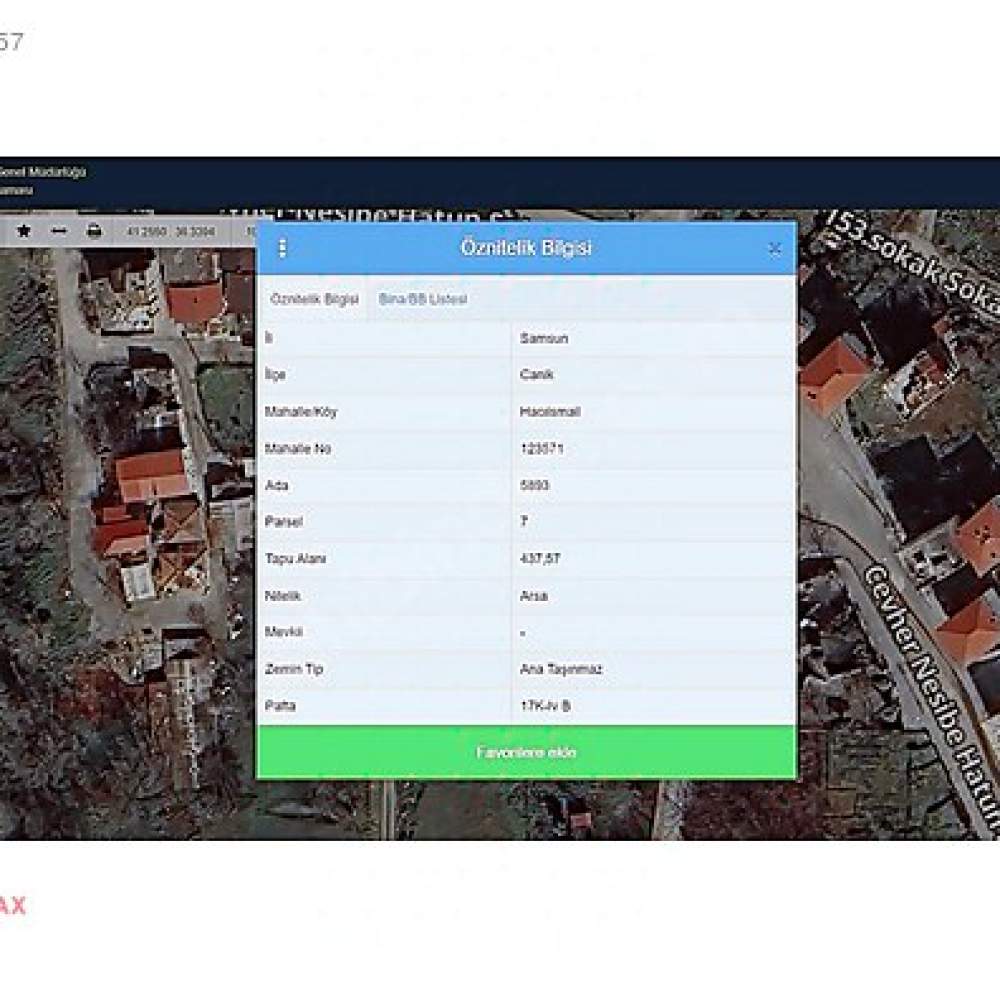The width and height of the screenshot is (1000, 1000).
Task: Switch to the Öznitelik Bilgisi tab
Action: (x=314, y=299)
